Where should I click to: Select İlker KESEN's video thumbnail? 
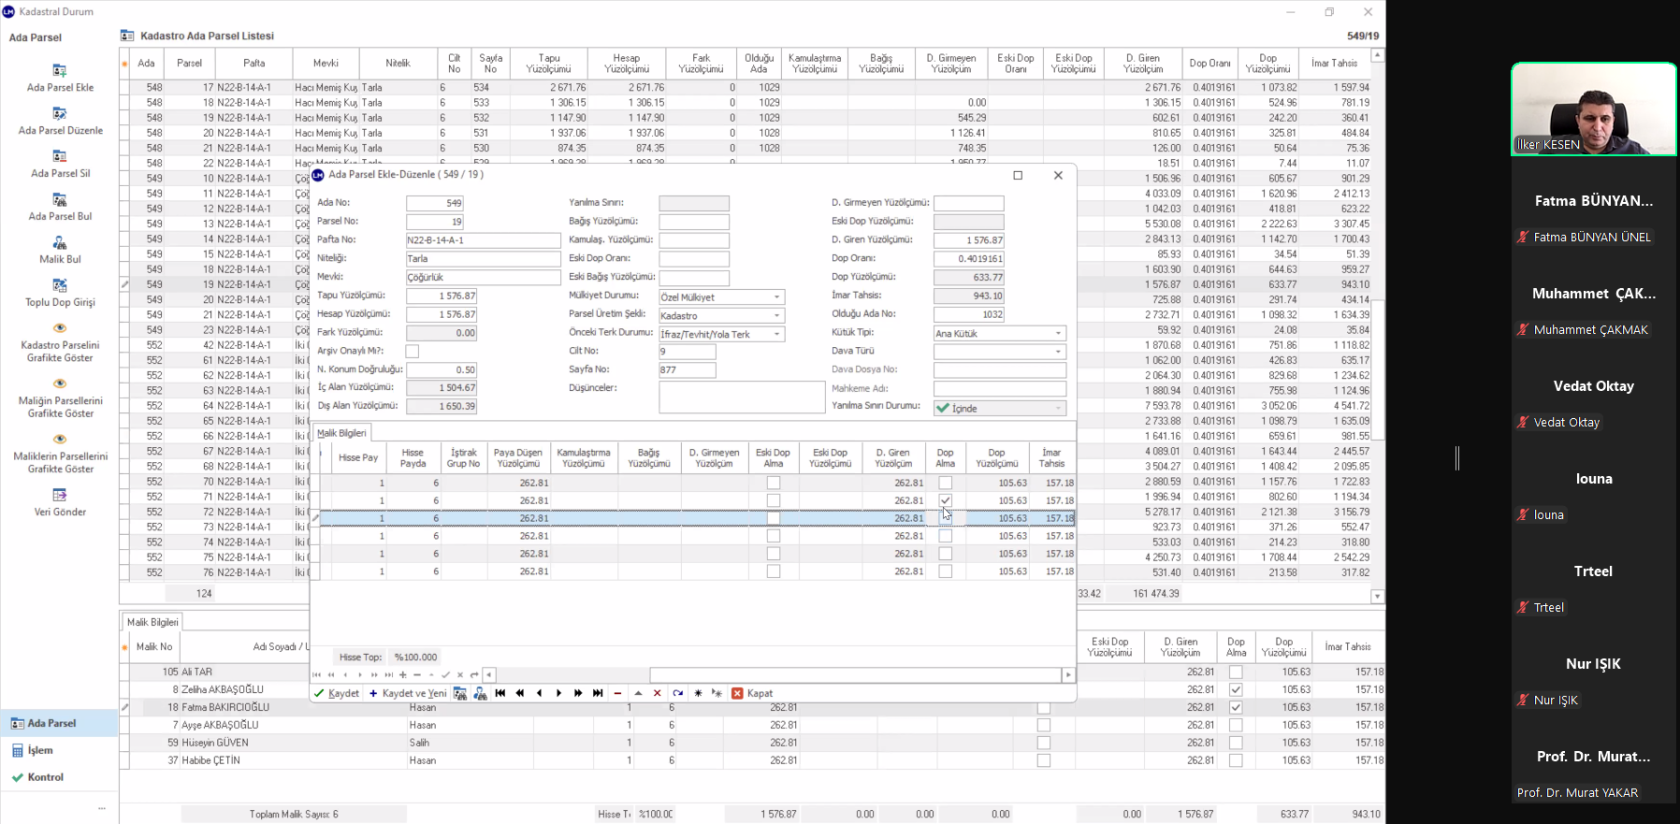(x=1594, y=109)
